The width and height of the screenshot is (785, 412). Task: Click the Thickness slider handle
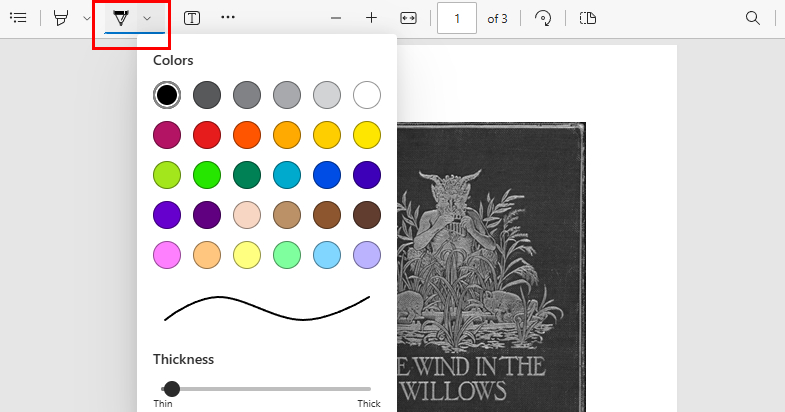pyautogui.click(x=172, y=388)
